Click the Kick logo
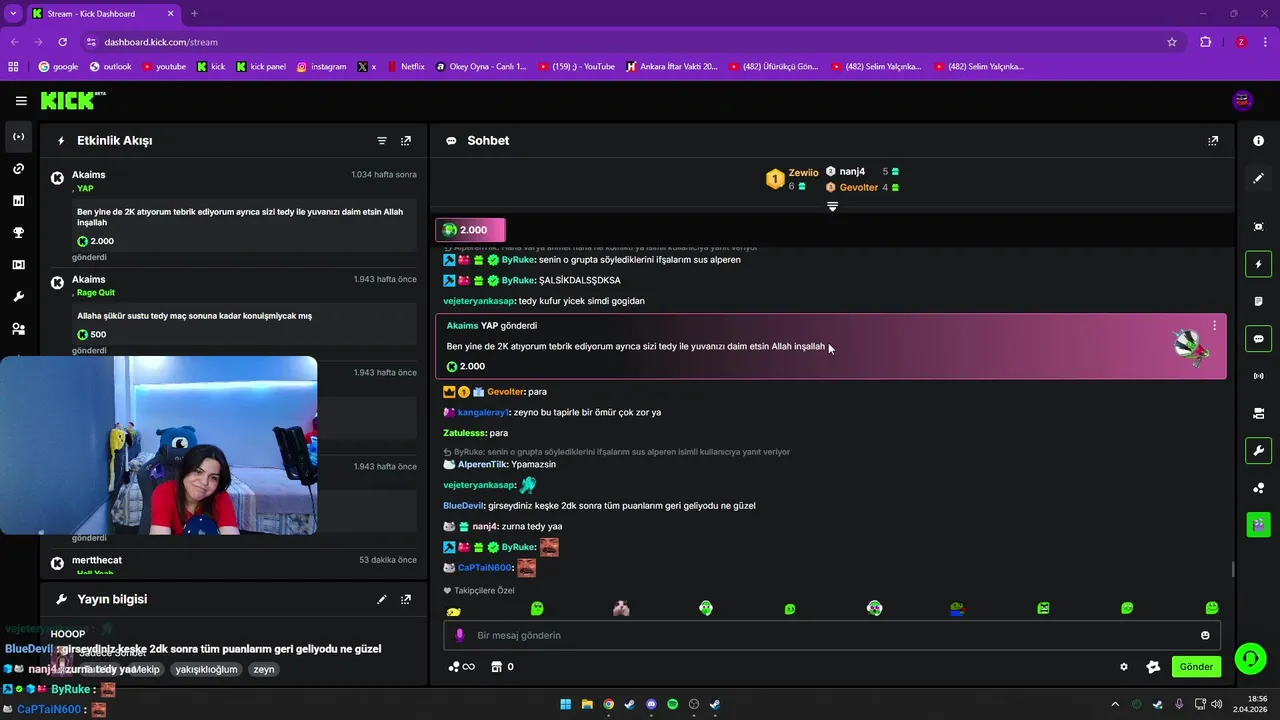Image resolution: width=1280 pixels, height=720 pixels. click(x=72, y=100)
